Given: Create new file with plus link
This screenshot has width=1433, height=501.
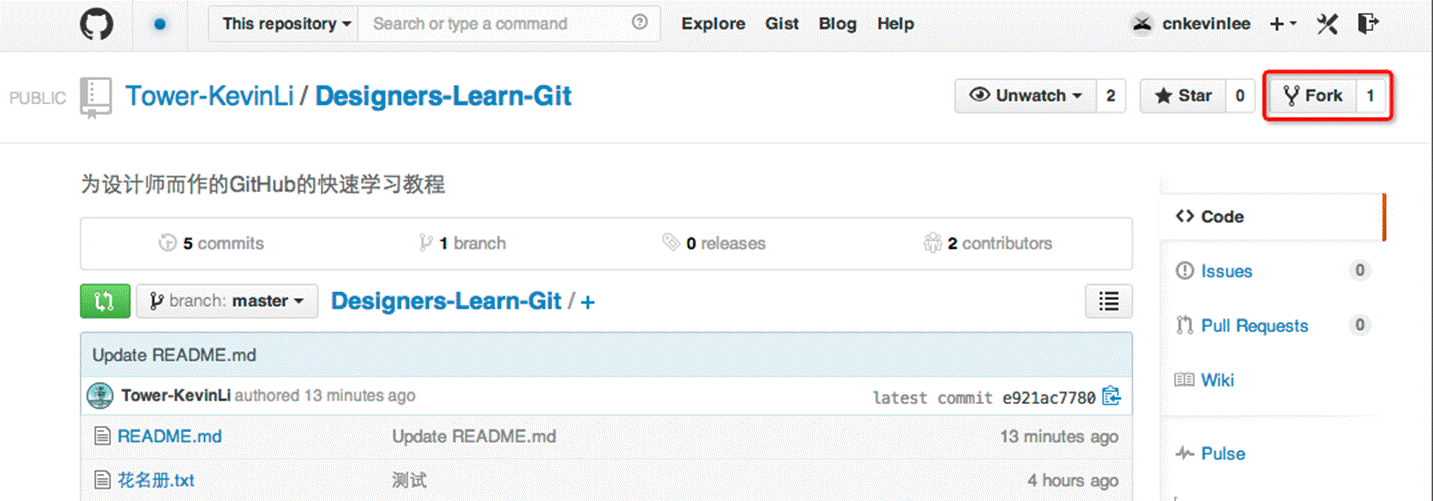Looking at the screenshot, I should coord(588,302).
